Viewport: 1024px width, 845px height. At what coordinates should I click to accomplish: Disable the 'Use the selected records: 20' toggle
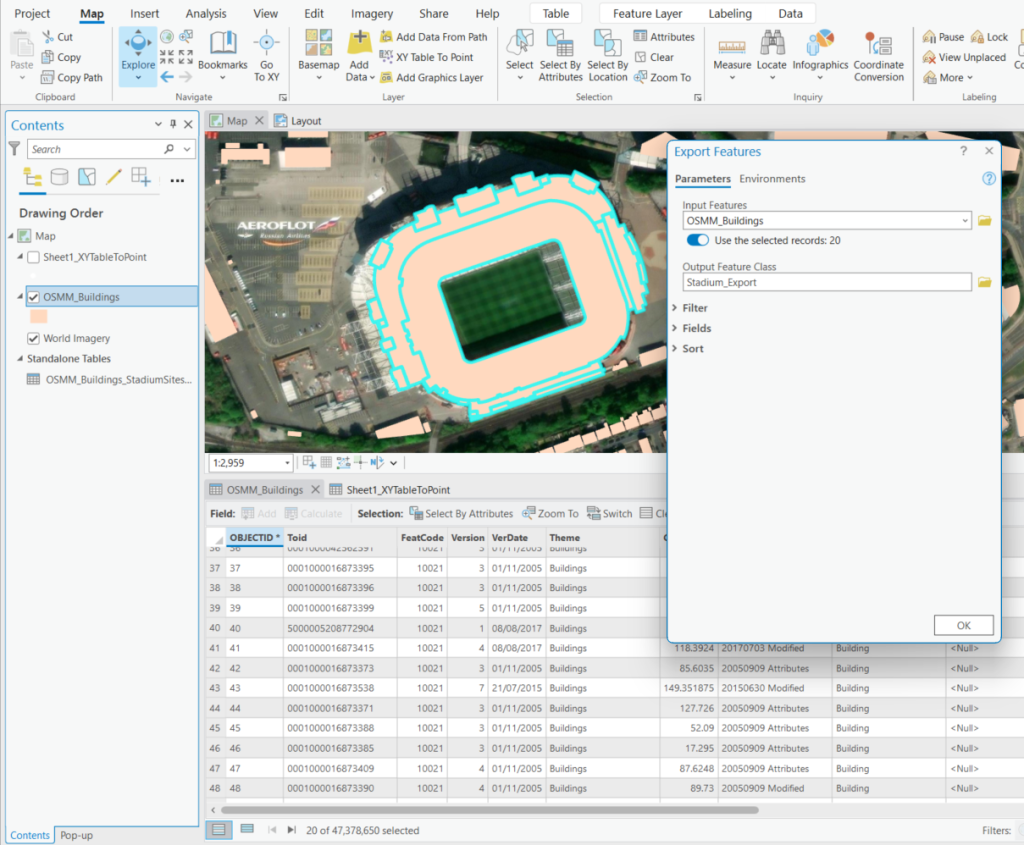tap(697, 241)
